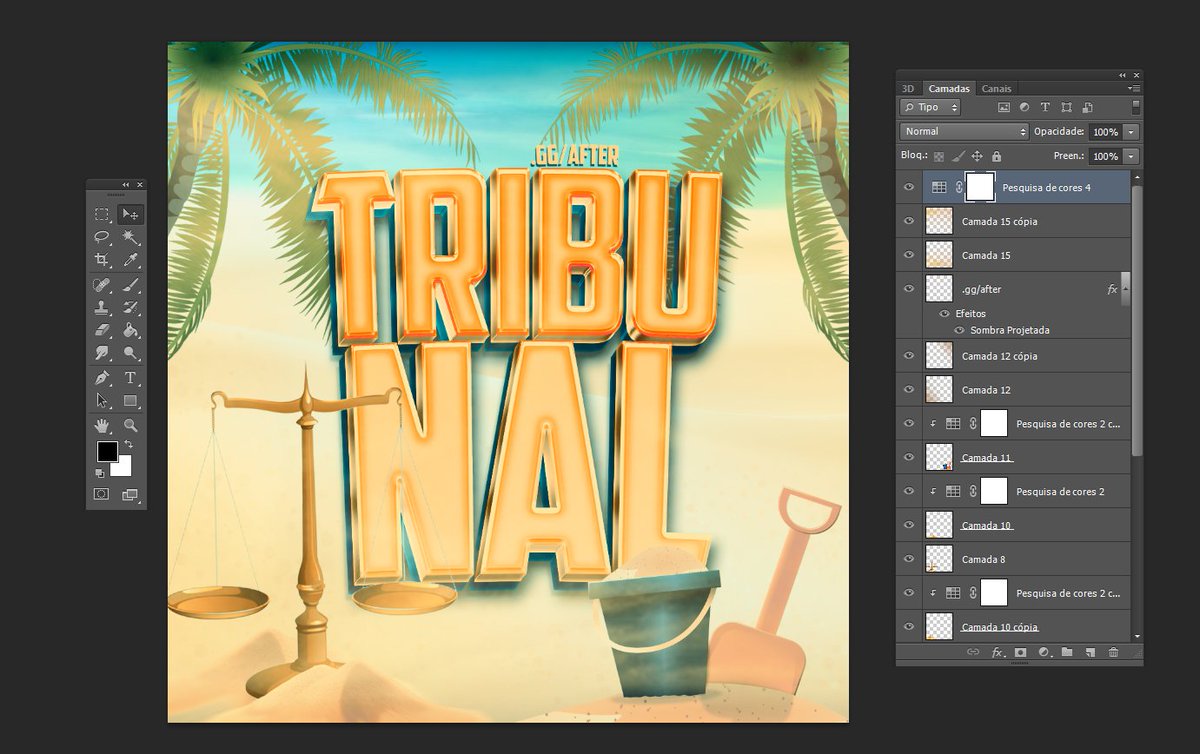Select the Hand tool
This screenshot has width=1200, height=754.
coord(102,426)
